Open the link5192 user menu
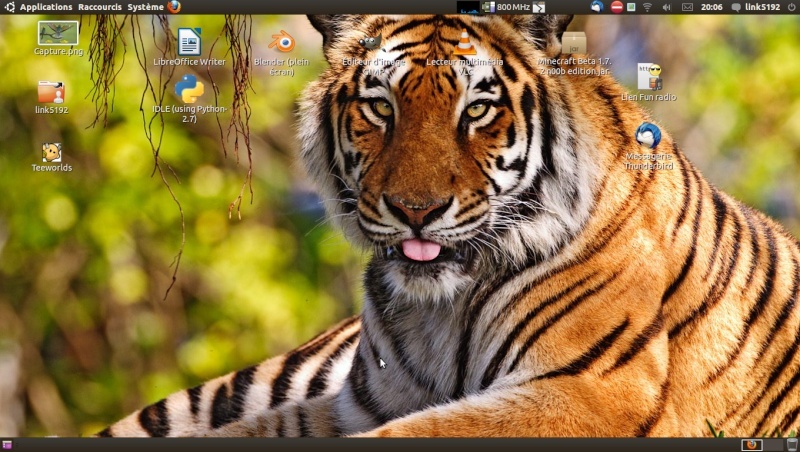Screen dimensions: 800x452 [762, 7]
